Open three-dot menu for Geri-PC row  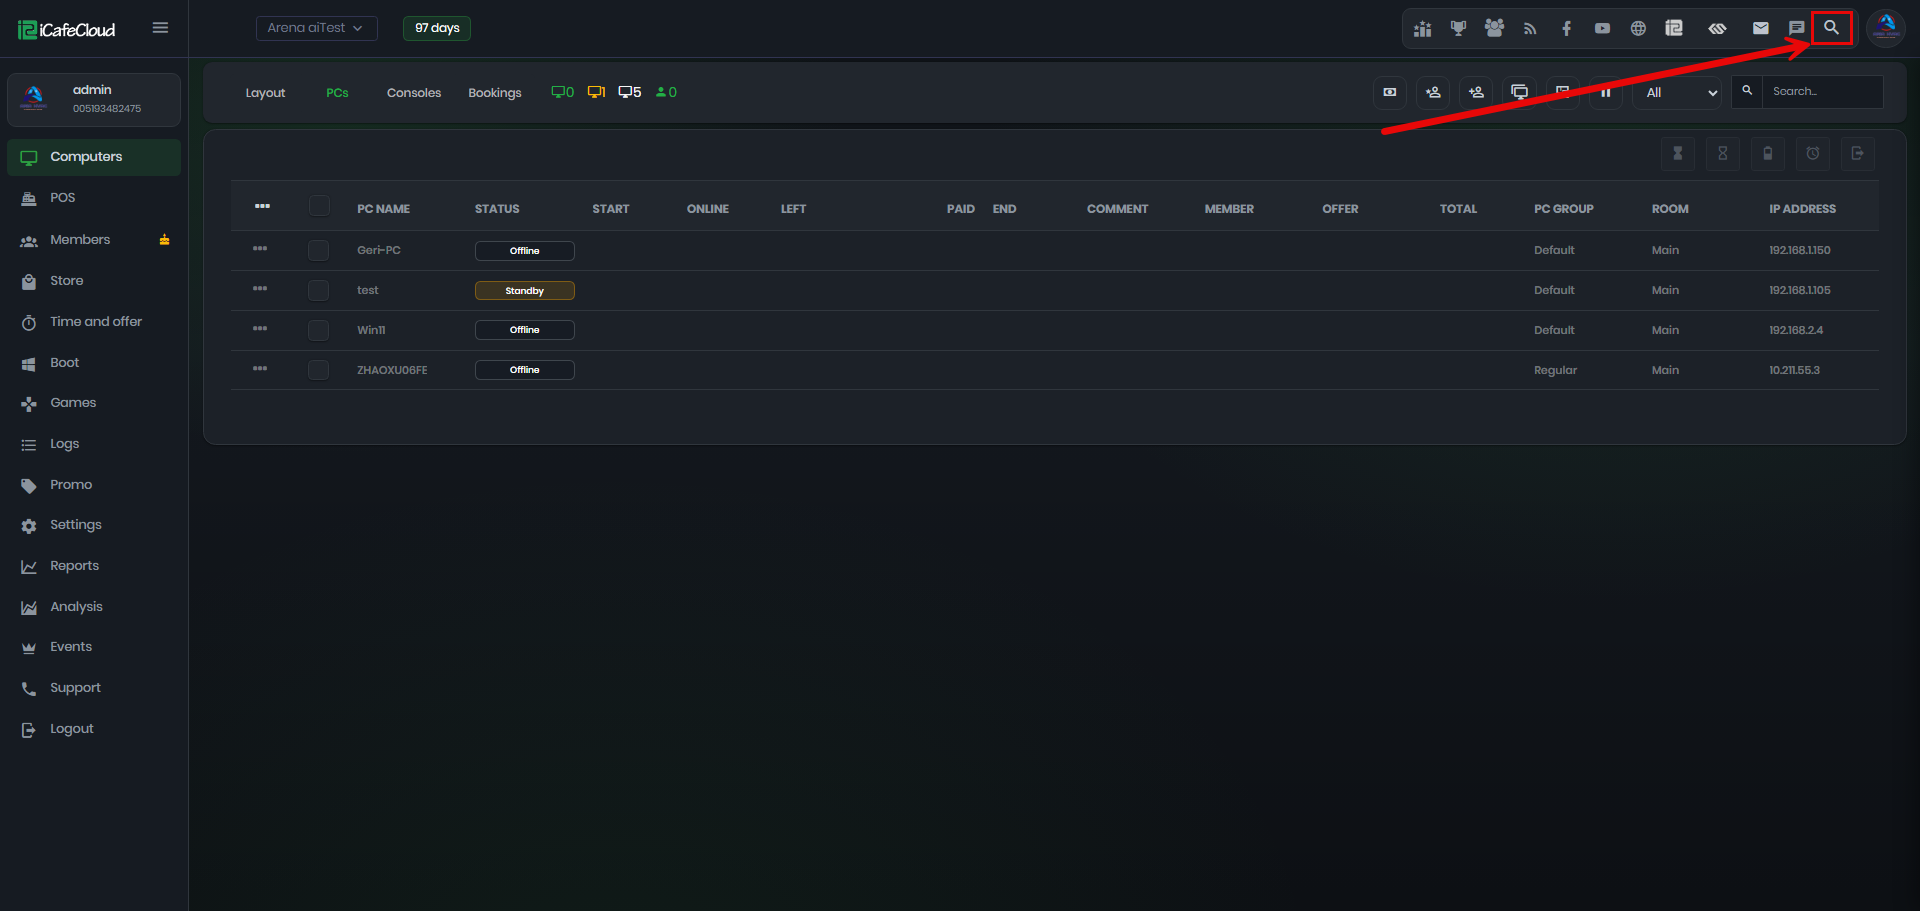pyautogui.click(x=260, y=248)
